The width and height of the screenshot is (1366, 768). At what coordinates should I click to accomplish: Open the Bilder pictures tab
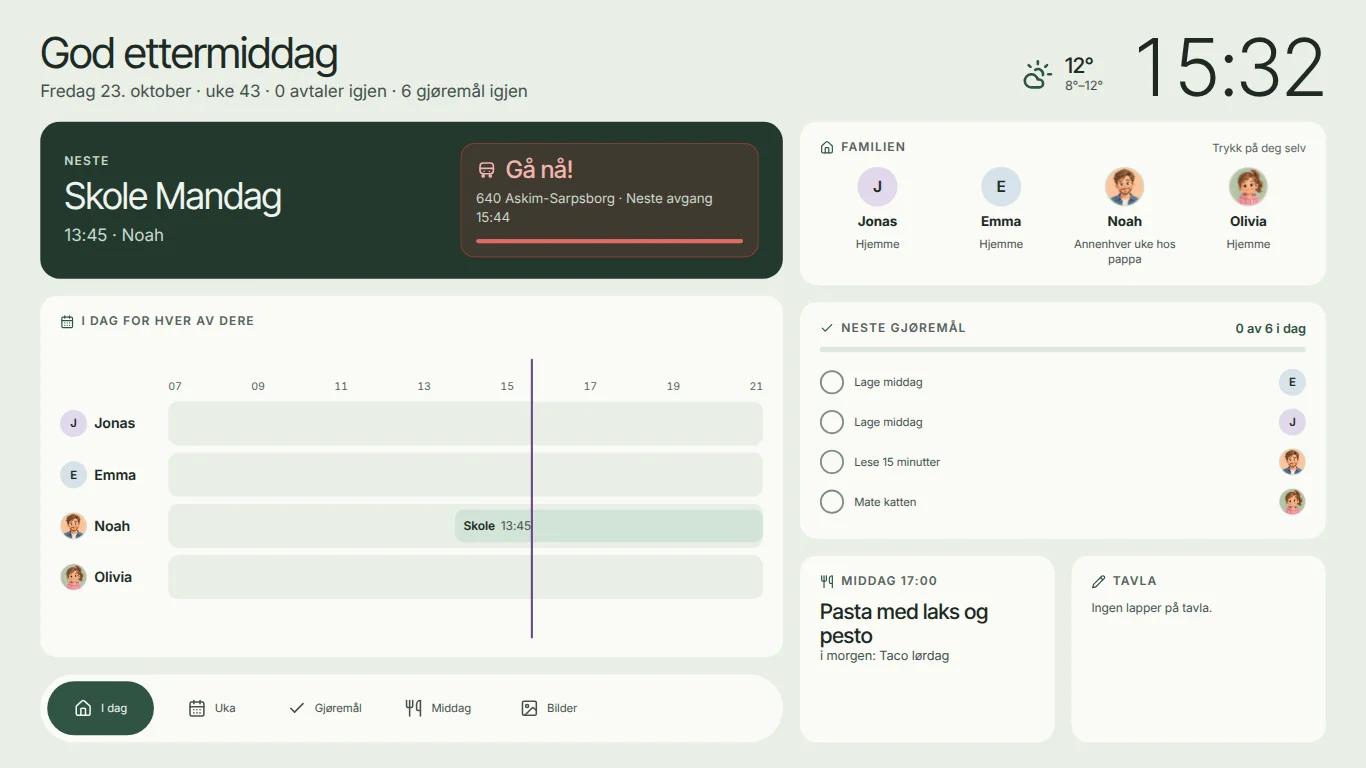click(x=549, y=708)
